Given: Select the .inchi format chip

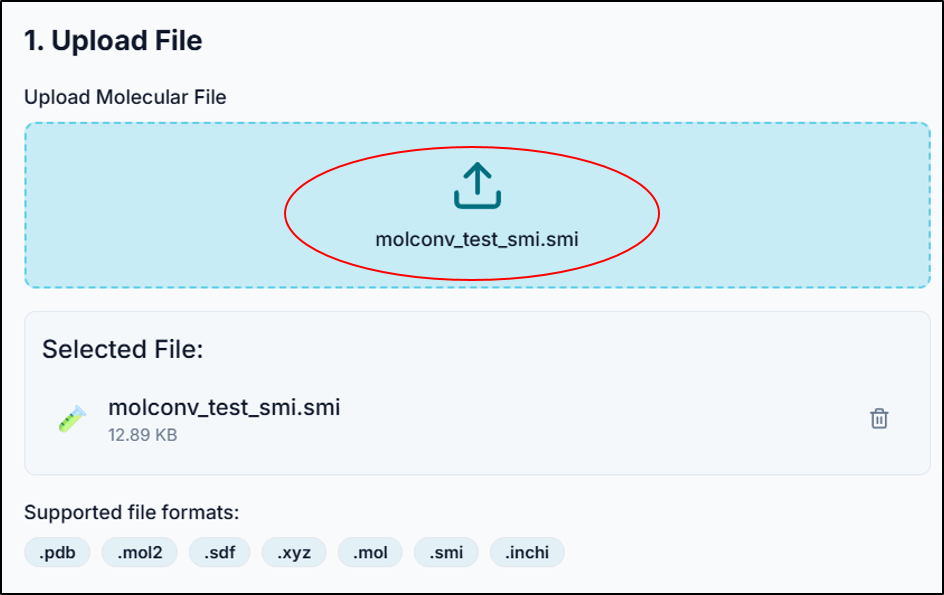Looking at the screenshot, I should tap(527, 552).
